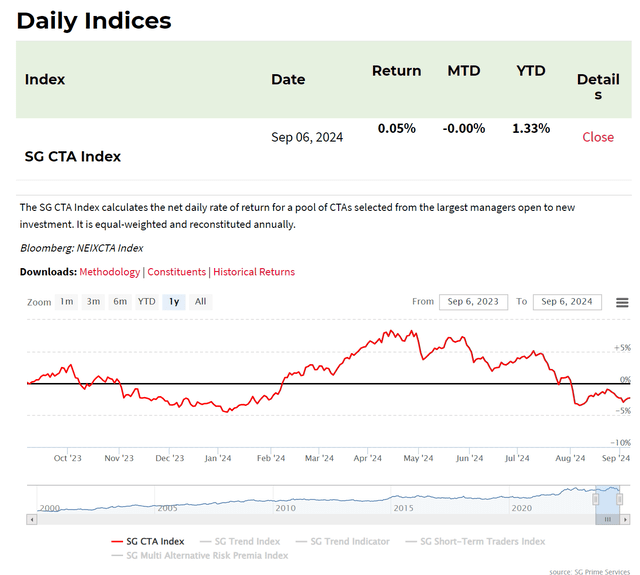Image resolution: width=640 pixels, height=575 pixels.
Task: Select the 1y zoom range
Action: tap(174, 302)
